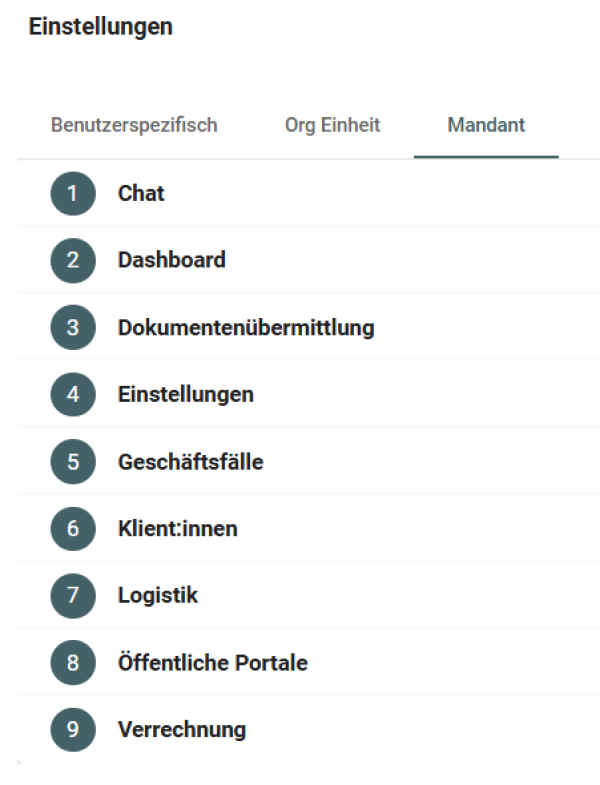Open the Geschäftsfälle section

click(x=190, y=462)
